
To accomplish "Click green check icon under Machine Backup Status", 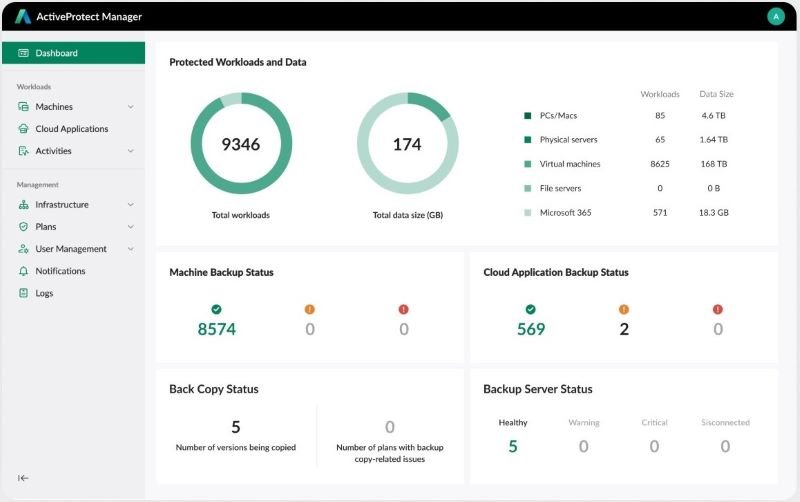I will (216, 309).
